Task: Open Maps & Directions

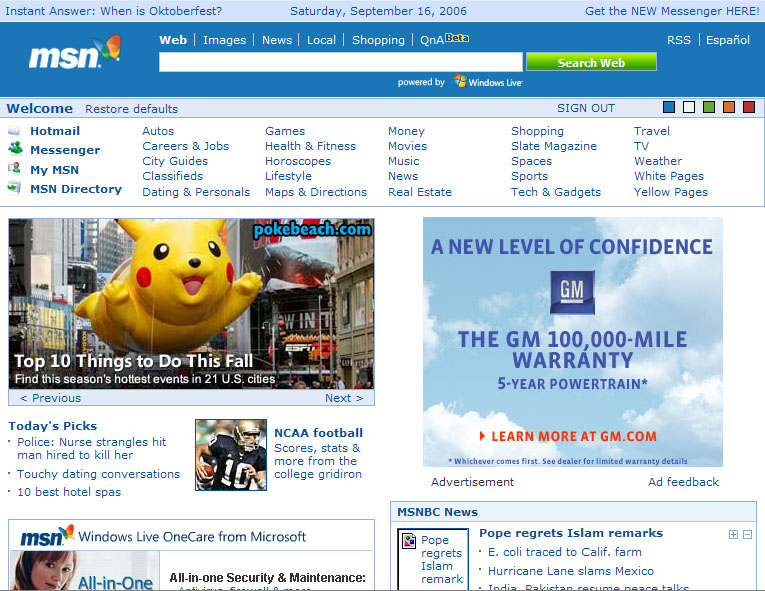Action: pos(316,192)
